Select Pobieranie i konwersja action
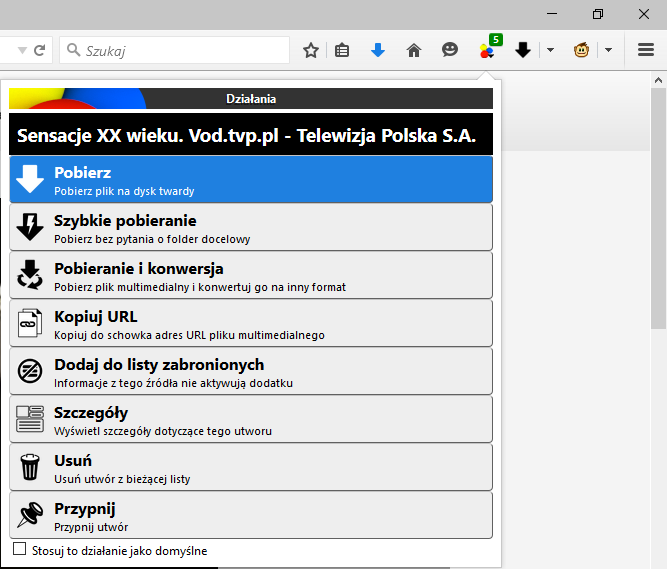The height and width of the screenshot is (569, 667). (x=251, y=275)
